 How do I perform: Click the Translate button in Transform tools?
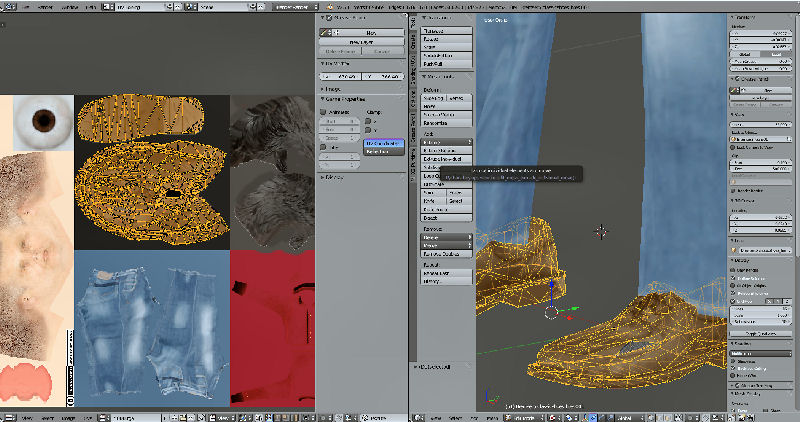(446, 31)
